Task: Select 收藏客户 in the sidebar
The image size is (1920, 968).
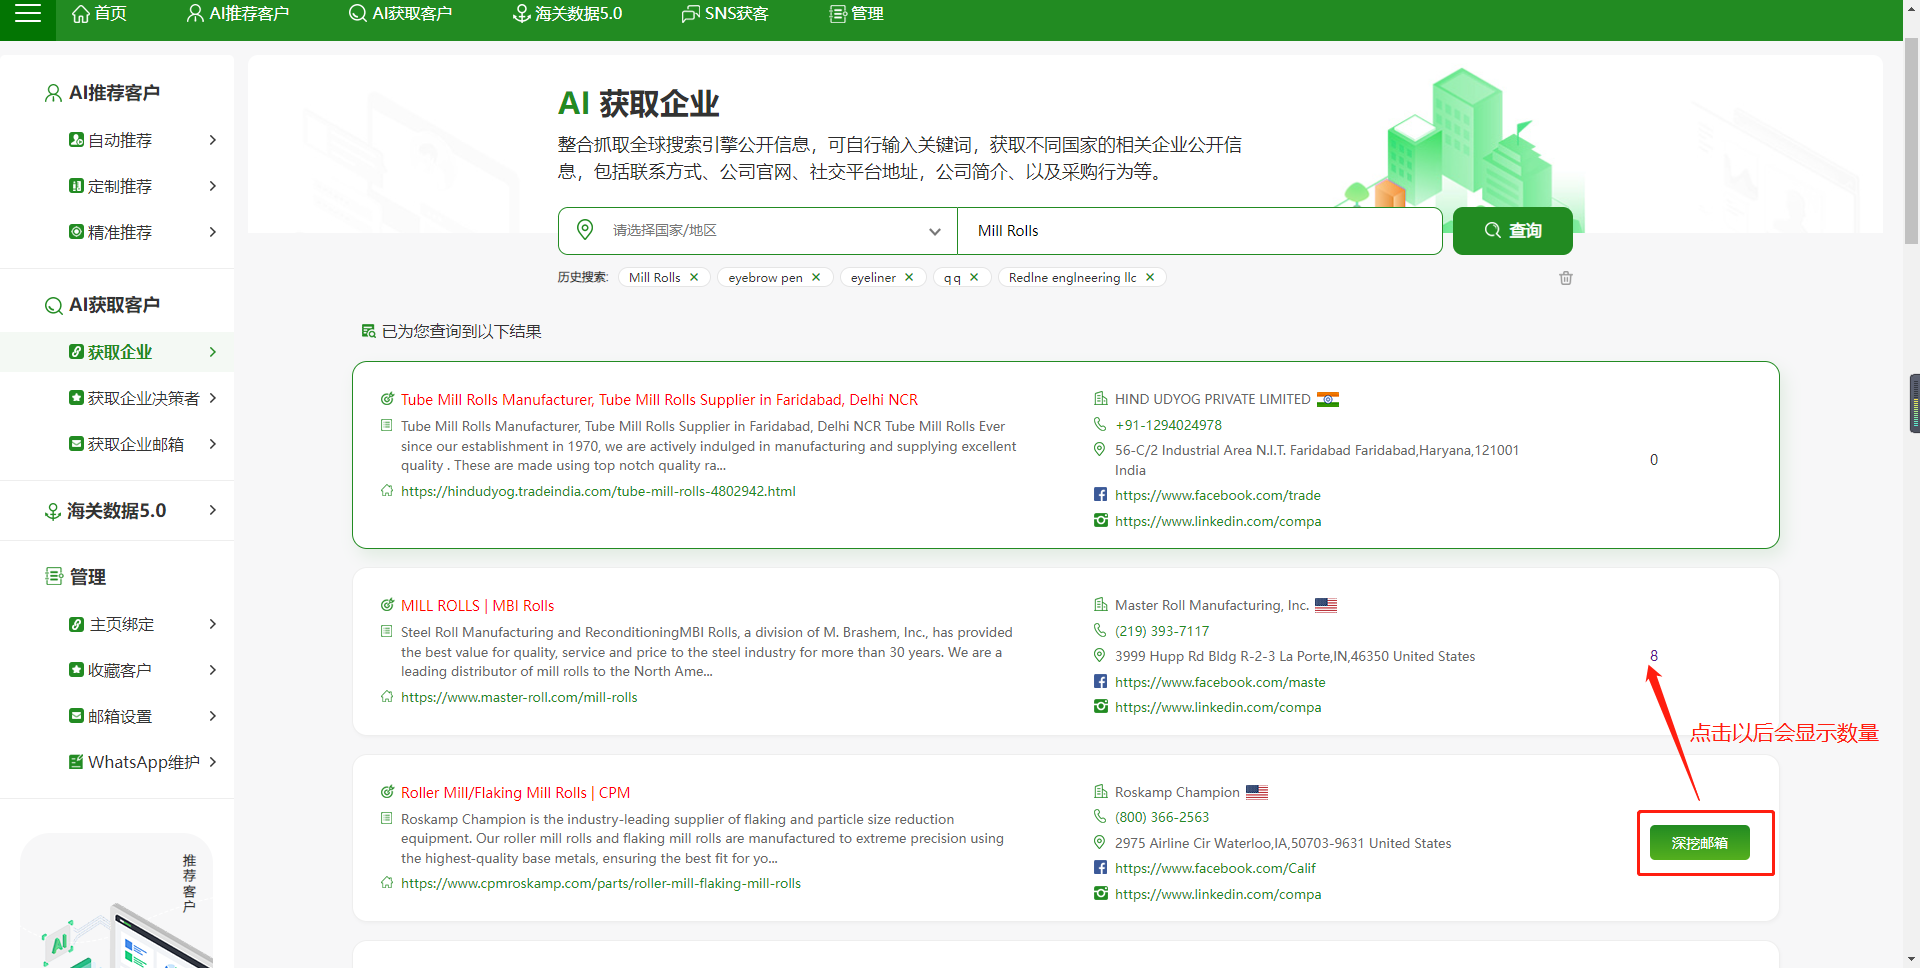Action: pyautogui.click(x=120, y=670)
